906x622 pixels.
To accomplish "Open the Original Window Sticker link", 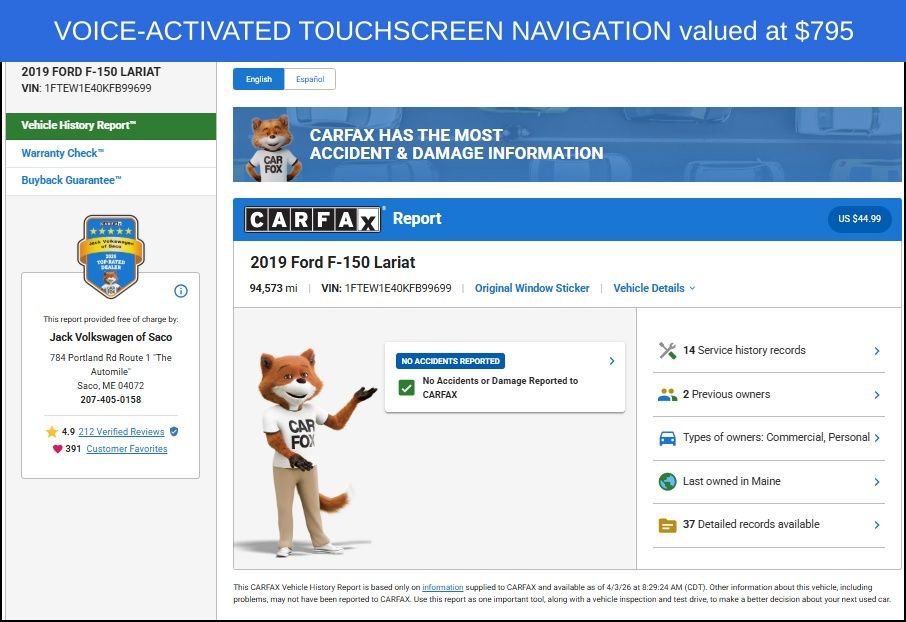I will coord(532,288).
